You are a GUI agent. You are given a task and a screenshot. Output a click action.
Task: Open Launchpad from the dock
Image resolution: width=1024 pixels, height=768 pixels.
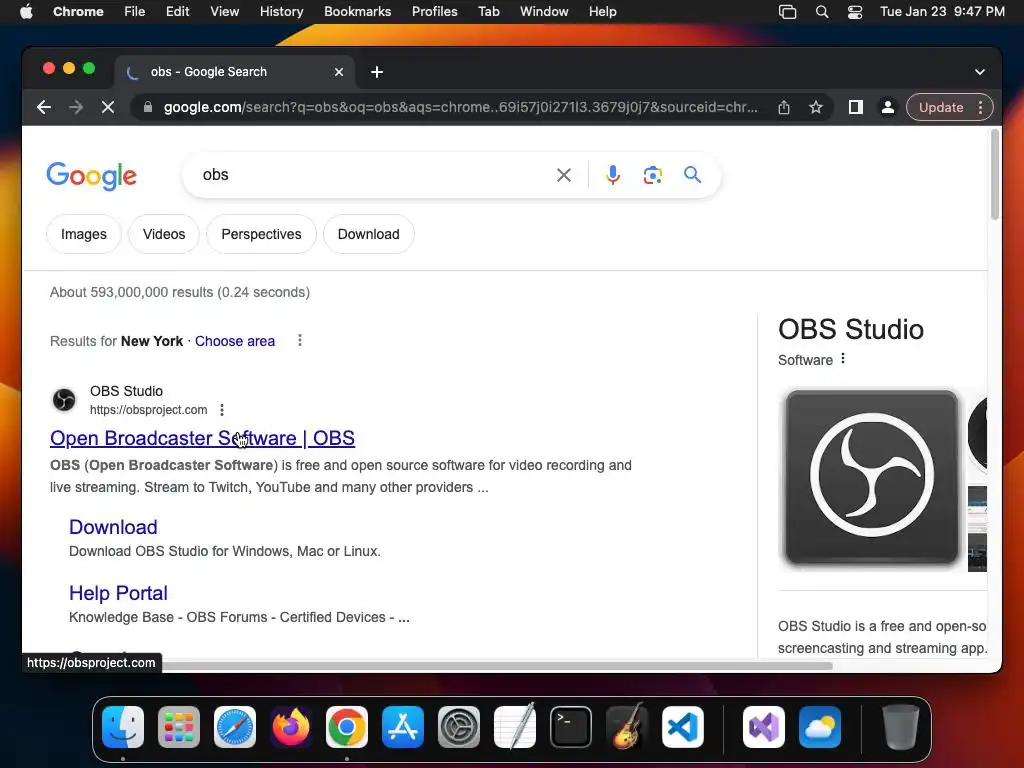(x=179, y=727)
